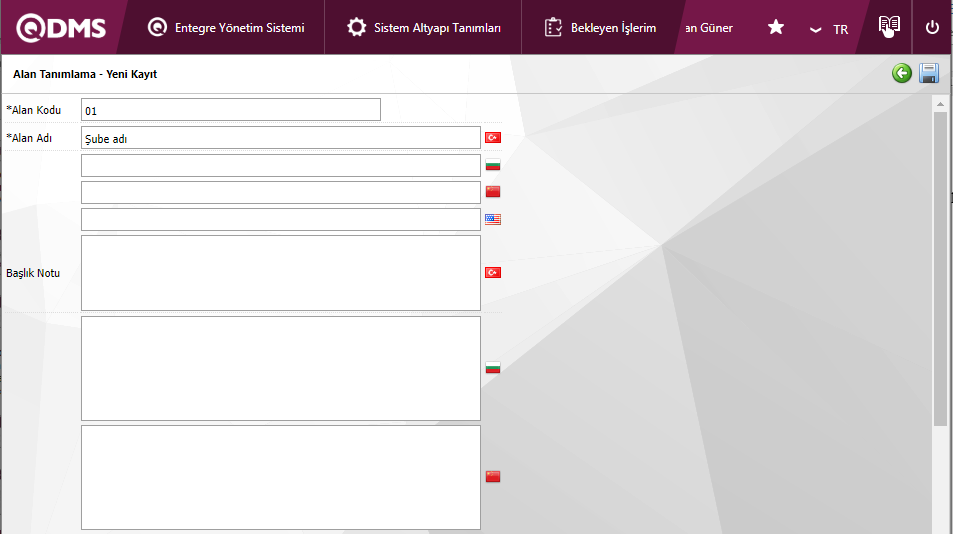Open favorites star icon
Screen dimensions: 953x534
click(776, 27)
